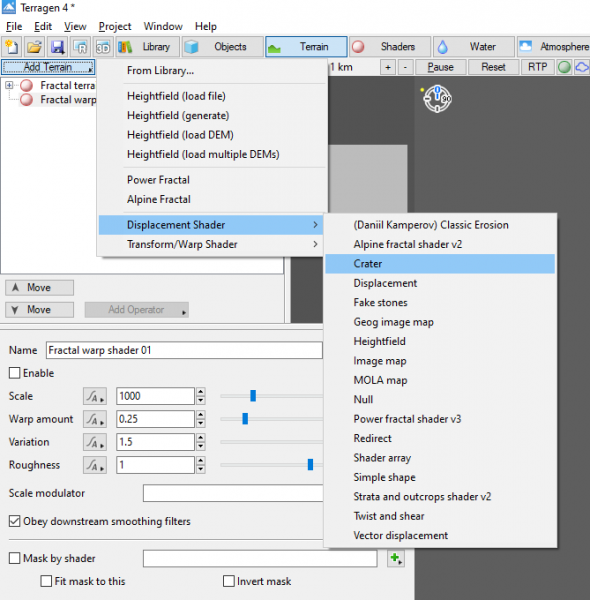The height and width of the screenshot is (600, 590).
Task: Open a file with the folder icon
Action: point(34,47)
